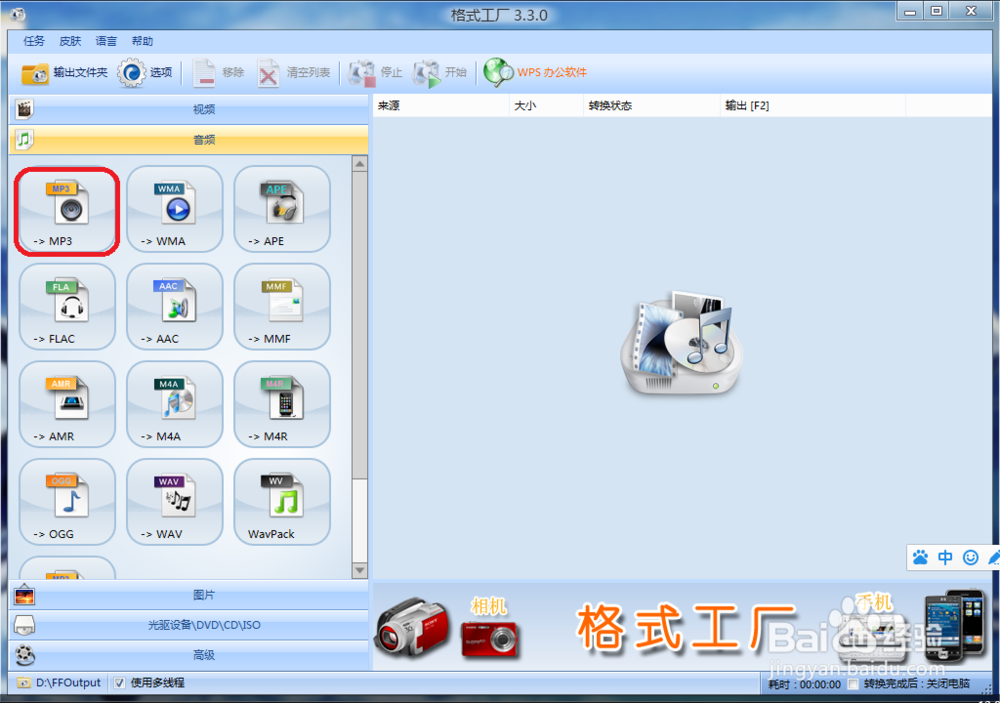
Task: Select the -> FLAC format icon
Action: 68,307
